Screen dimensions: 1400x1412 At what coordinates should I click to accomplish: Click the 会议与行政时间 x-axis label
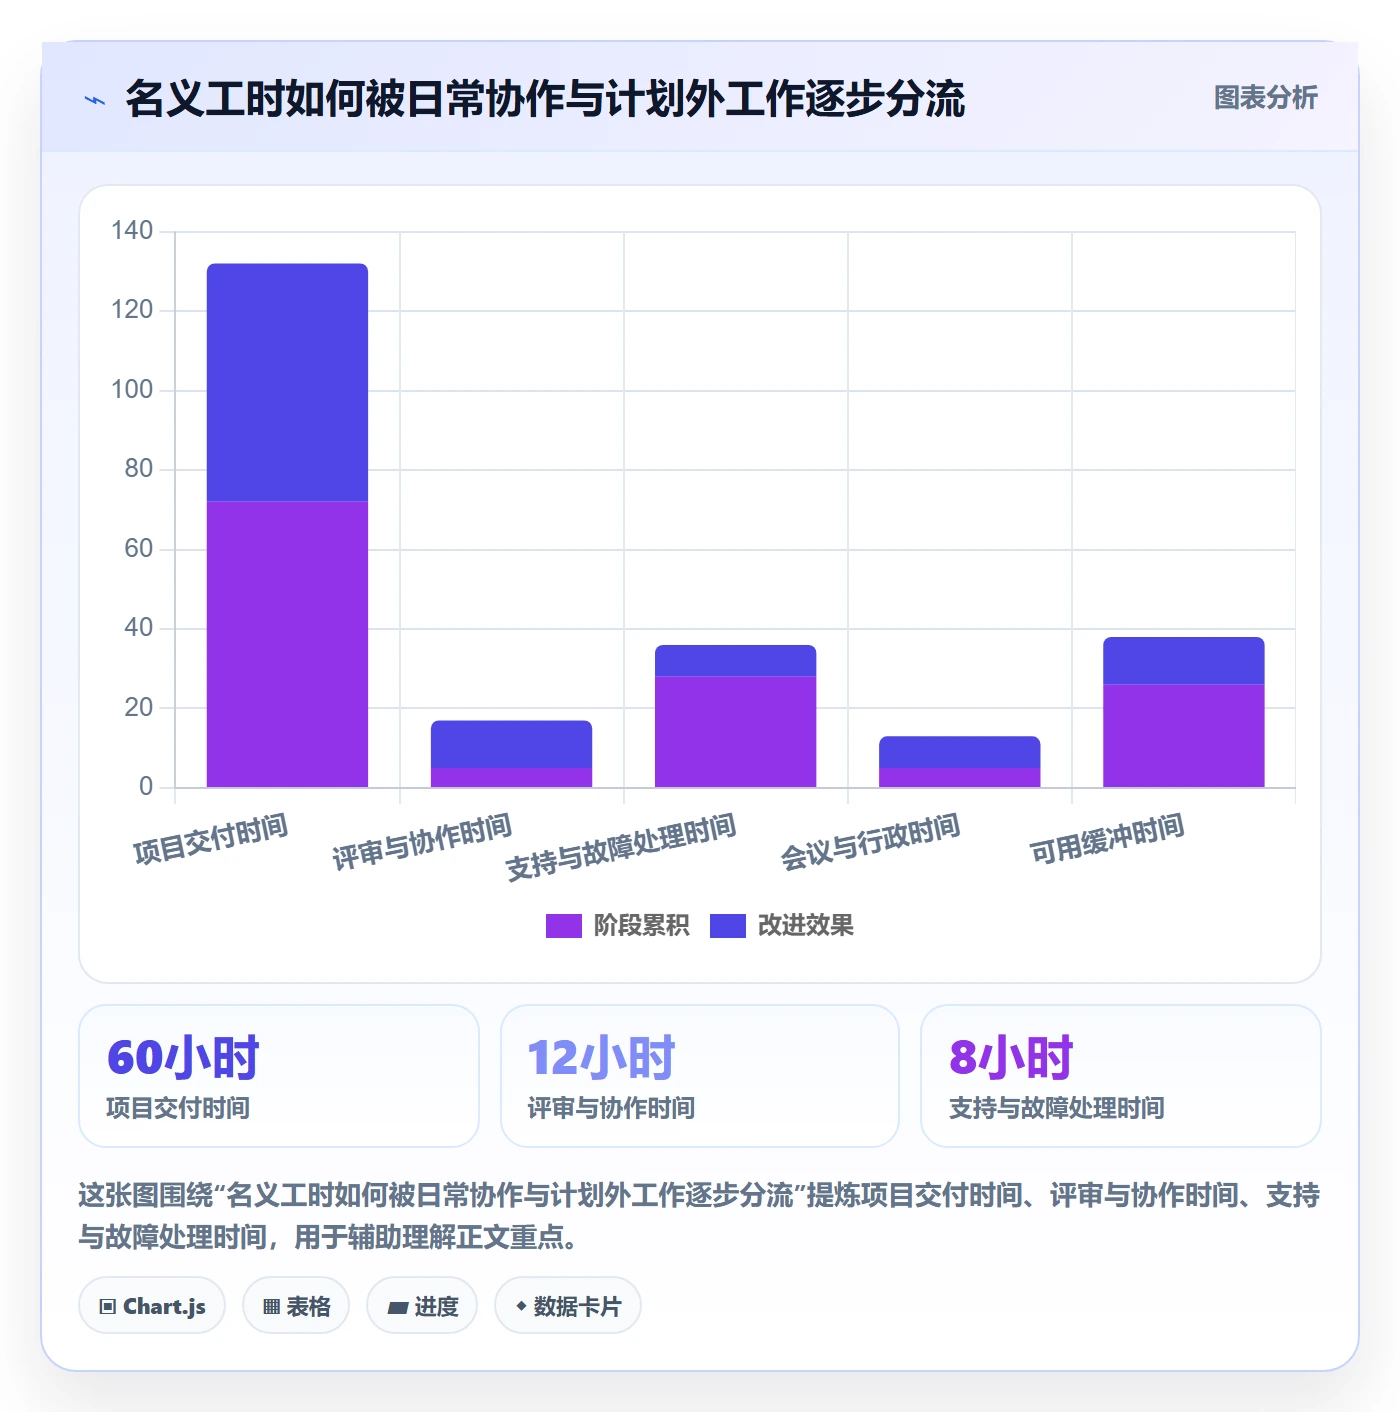(870, 842)
